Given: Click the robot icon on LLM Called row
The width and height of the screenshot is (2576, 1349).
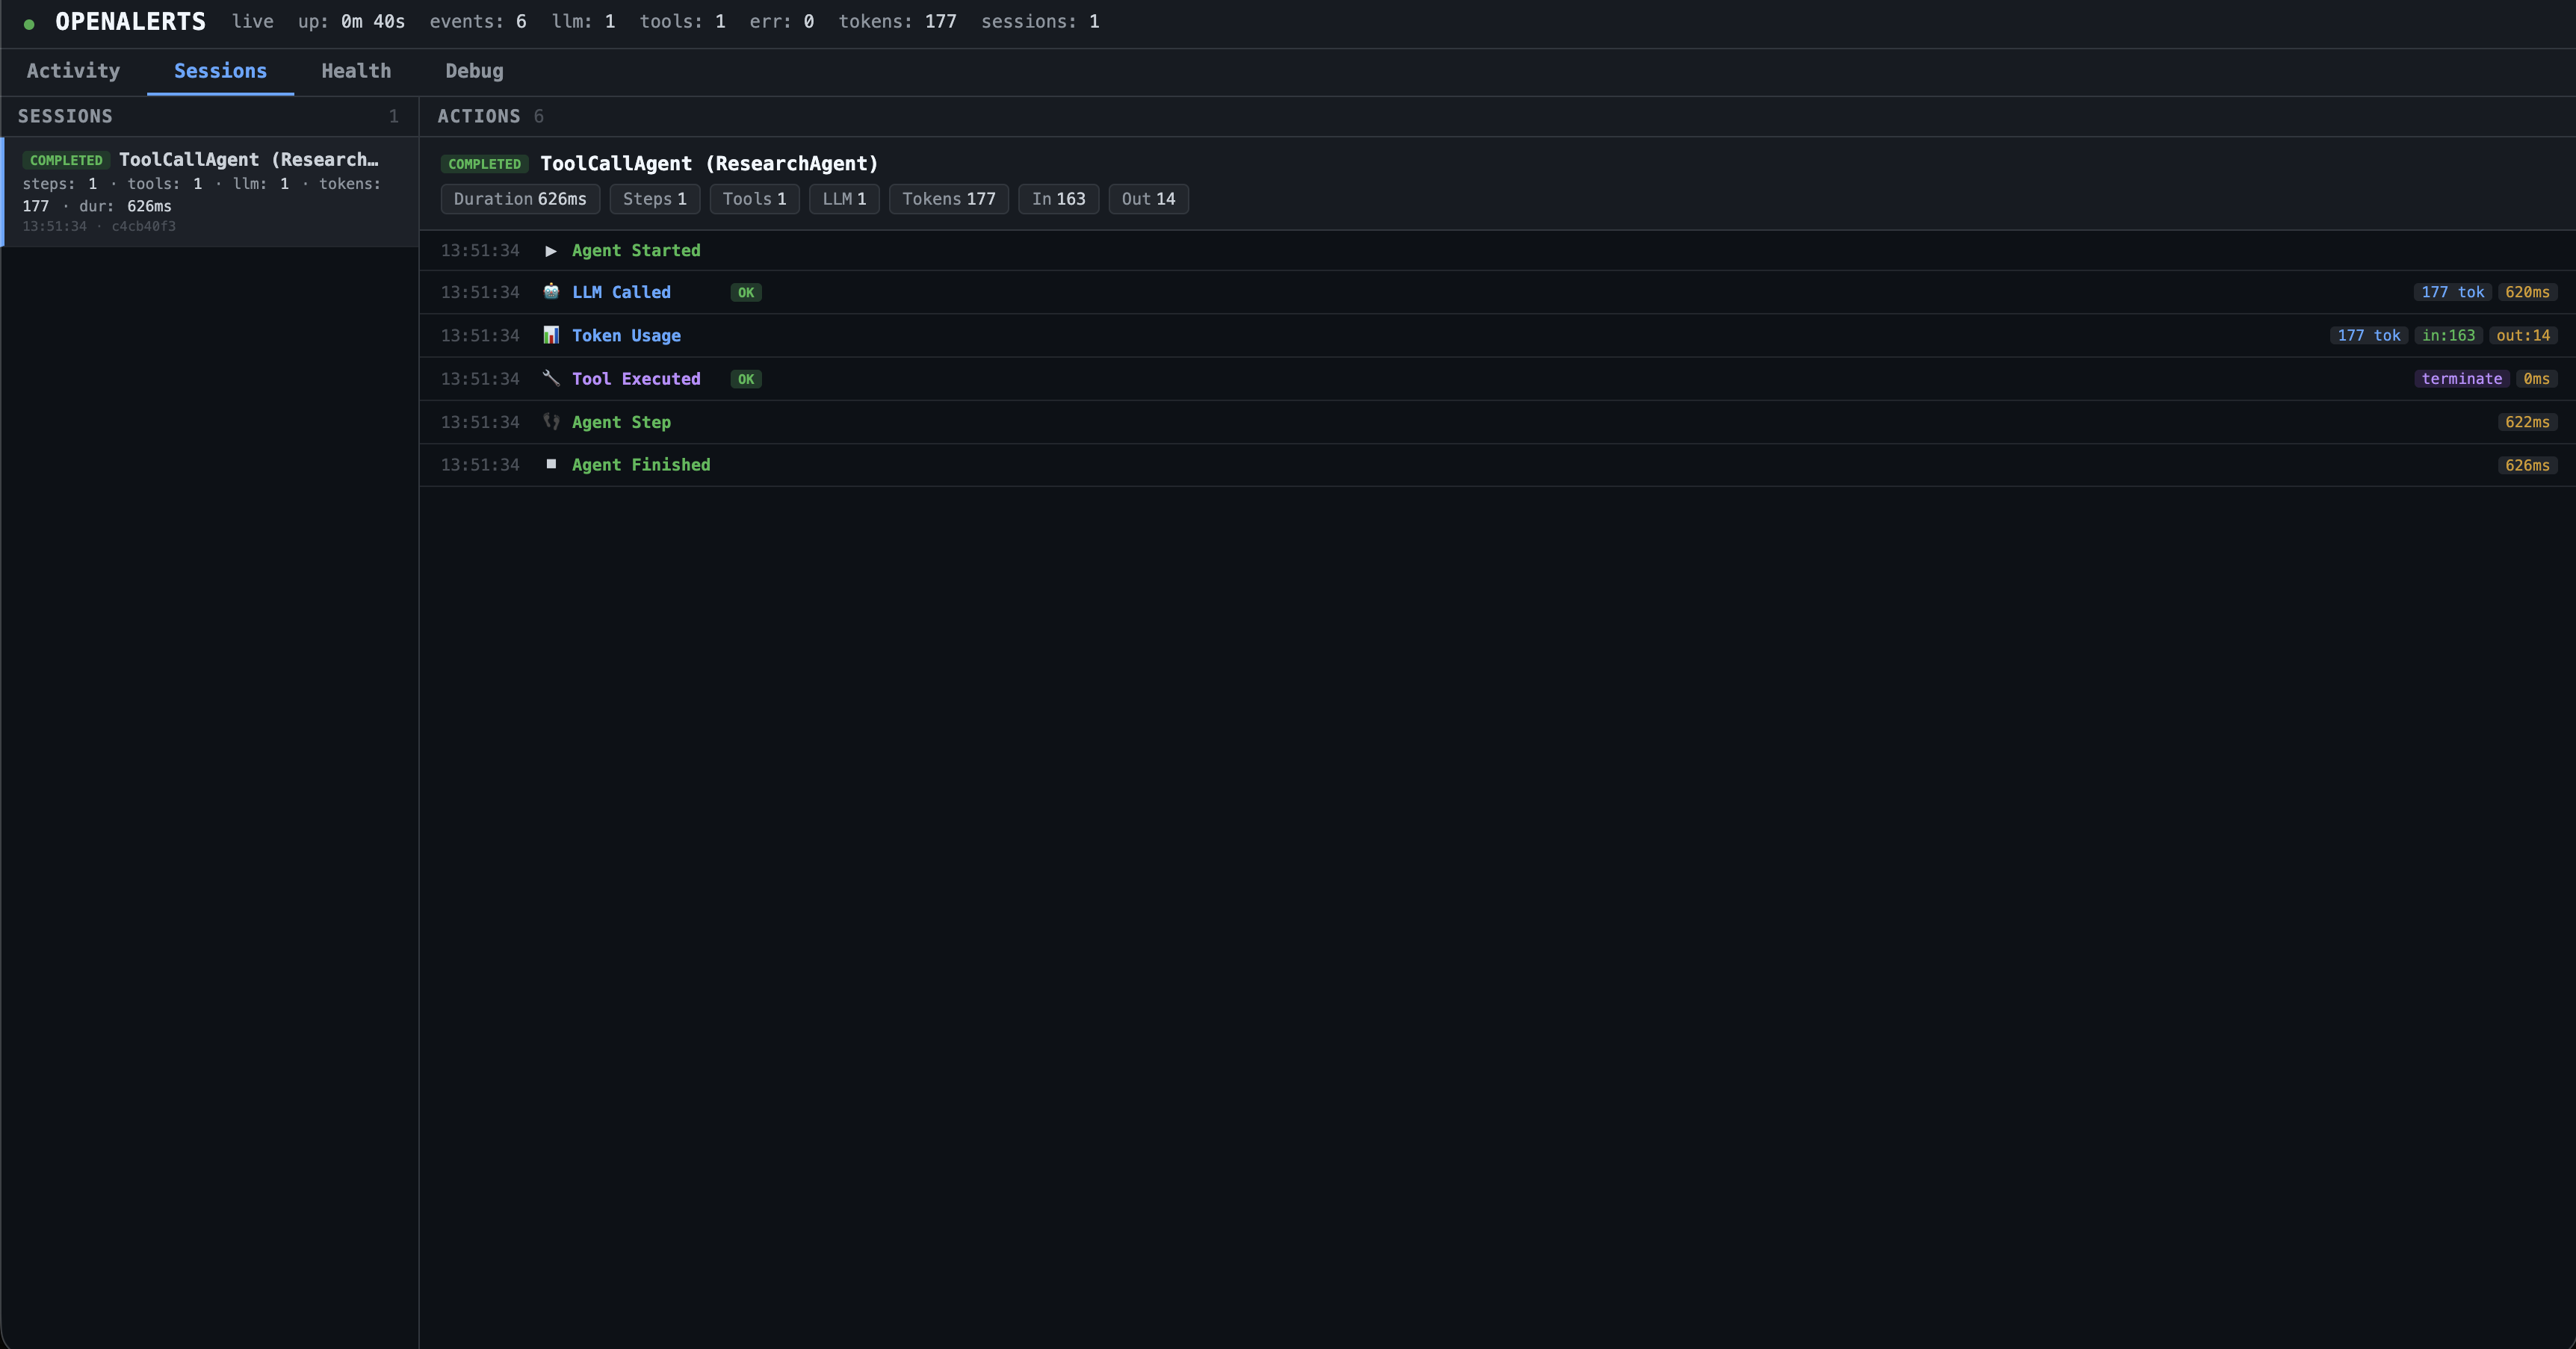Looking at the screenshot, I should pos(551,292).
